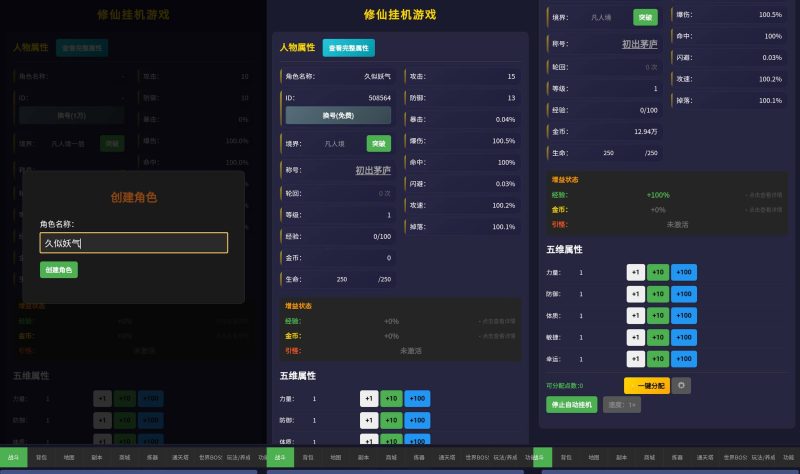
Task: Add +100 to 体质 in right panel
Action: coord(684,315)
